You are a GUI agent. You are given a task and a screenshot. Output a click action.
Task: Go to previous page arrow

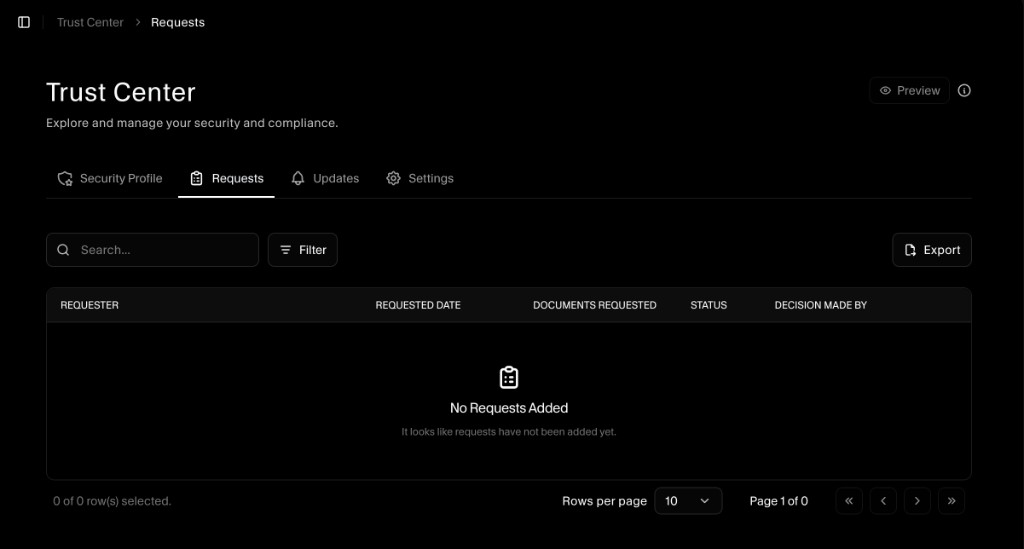pyautogui.click(x=883, y=501)
